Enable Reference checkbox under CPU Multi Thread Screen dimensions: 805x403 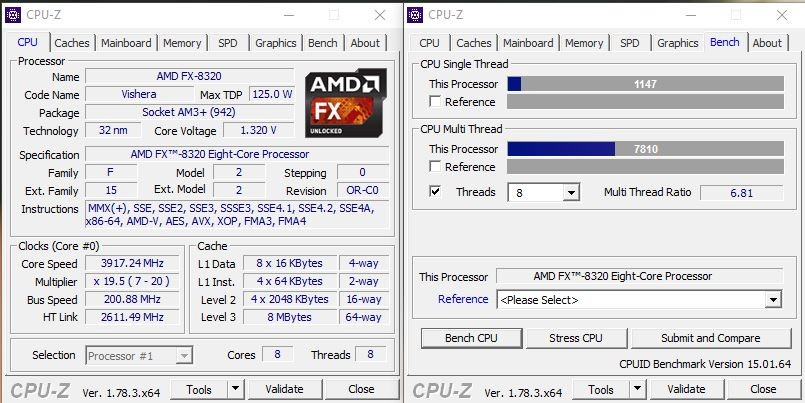click(x=435, y=167)
